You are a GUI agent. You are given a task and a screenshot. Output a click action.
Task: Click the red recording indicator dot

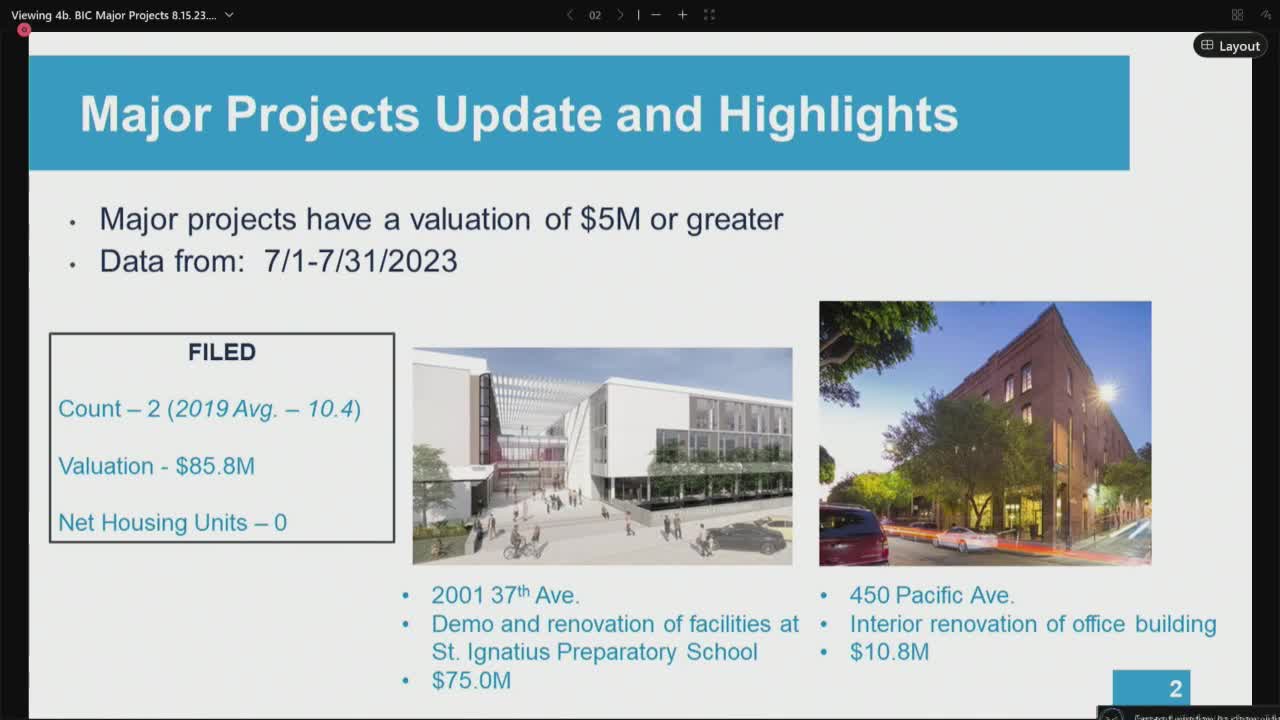click(24, 30)
